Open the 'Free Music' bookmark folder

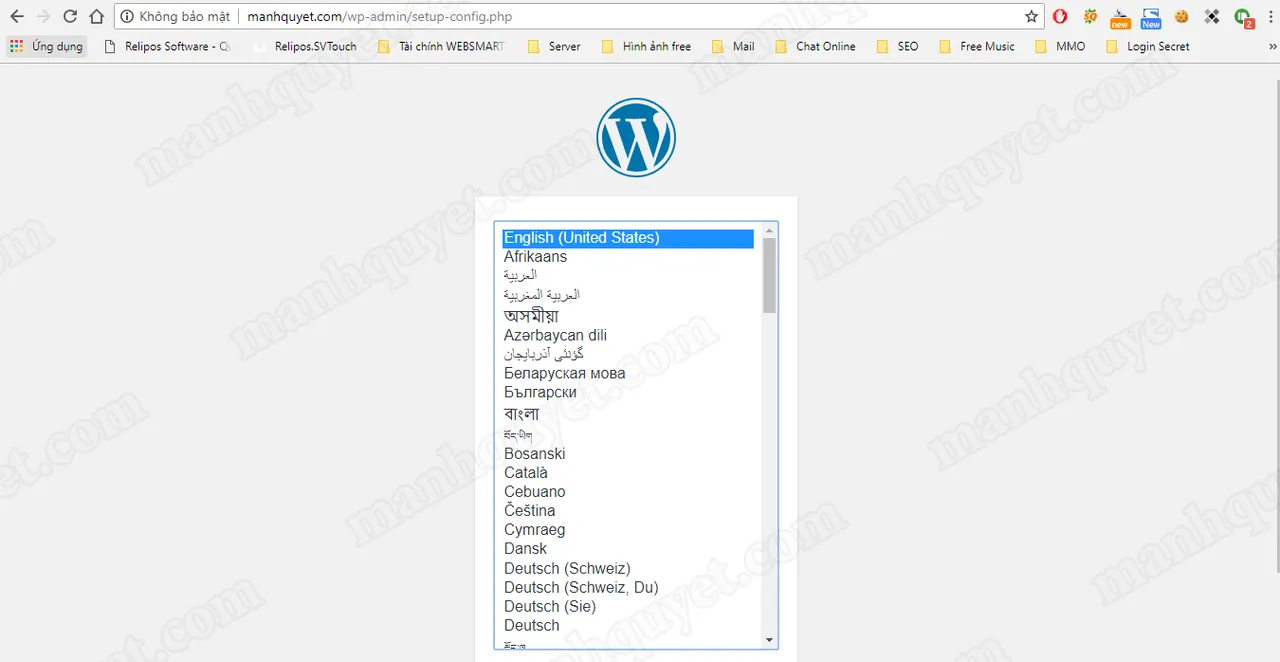(x=976, y=46)
